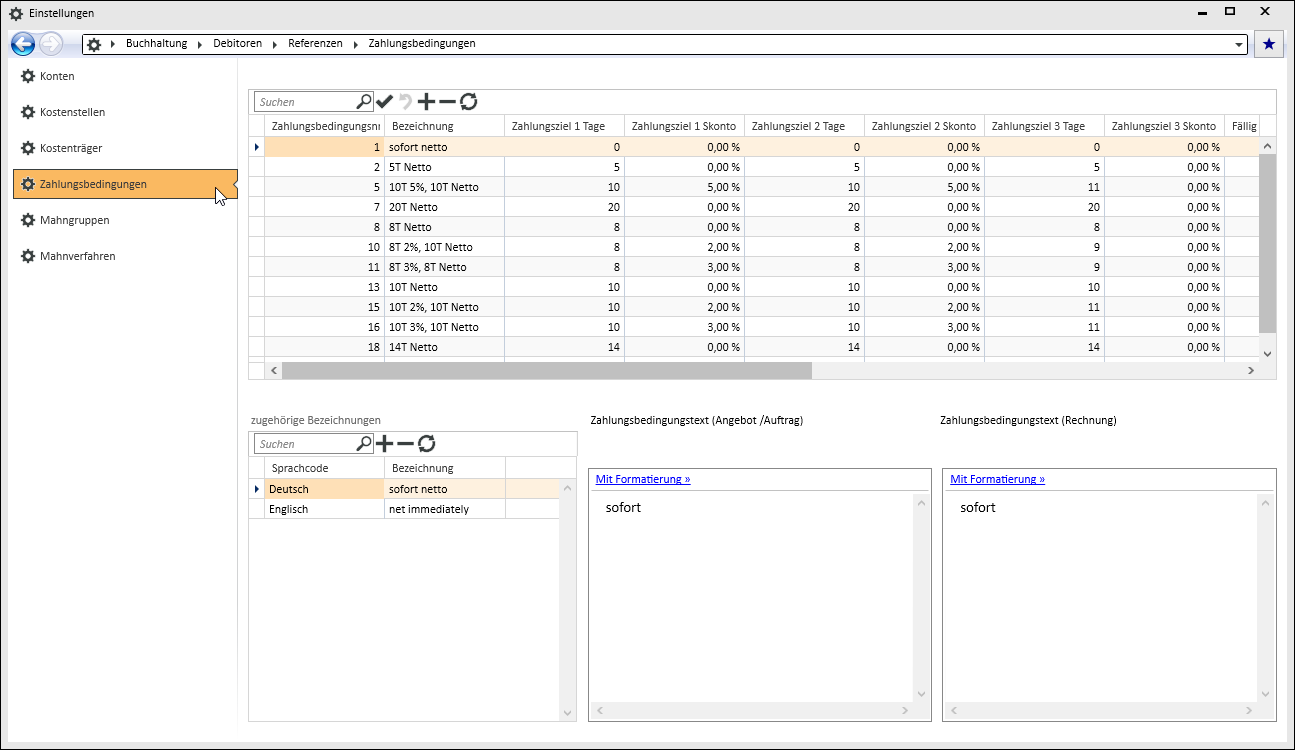Click the plus icon to add payment term

[426, 101]
